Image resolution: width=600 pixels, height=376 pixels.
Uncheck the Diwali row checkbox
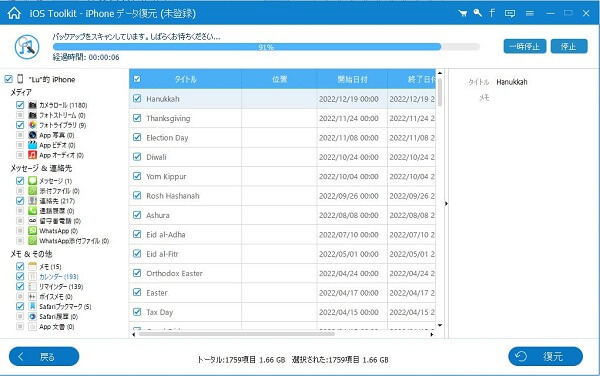137,157
